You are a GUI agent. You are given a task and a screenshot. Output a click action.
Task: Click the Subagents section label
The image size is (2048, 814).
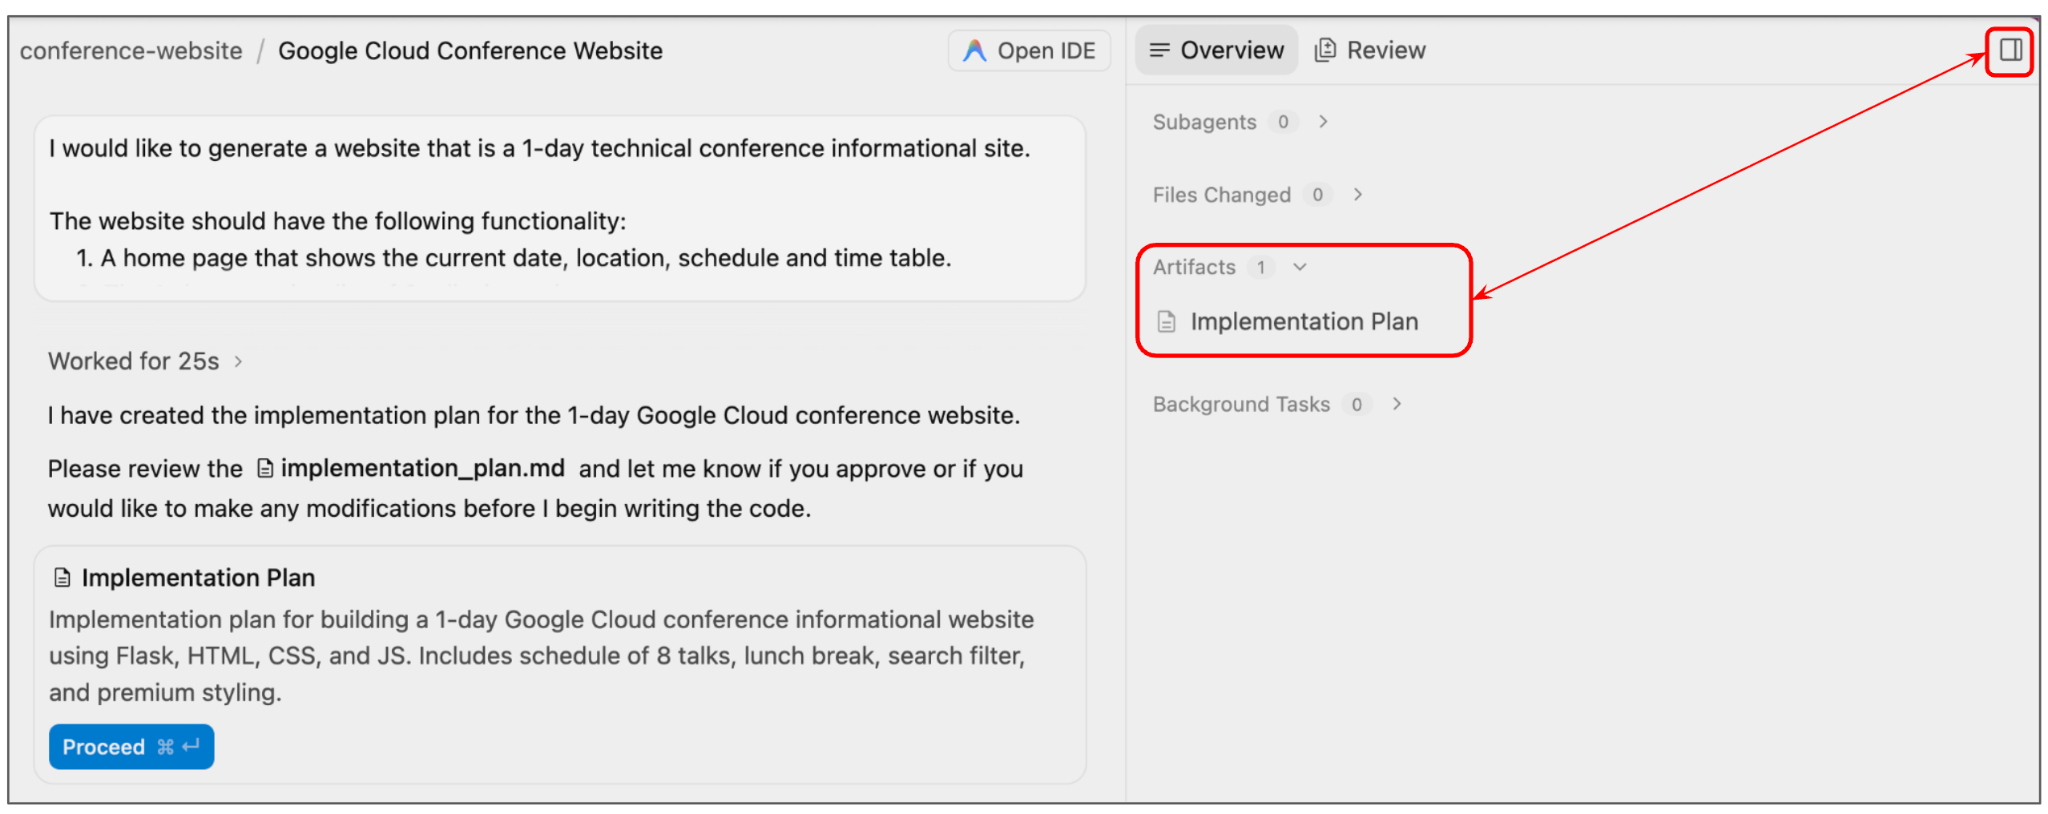[x=1204, y=122]
